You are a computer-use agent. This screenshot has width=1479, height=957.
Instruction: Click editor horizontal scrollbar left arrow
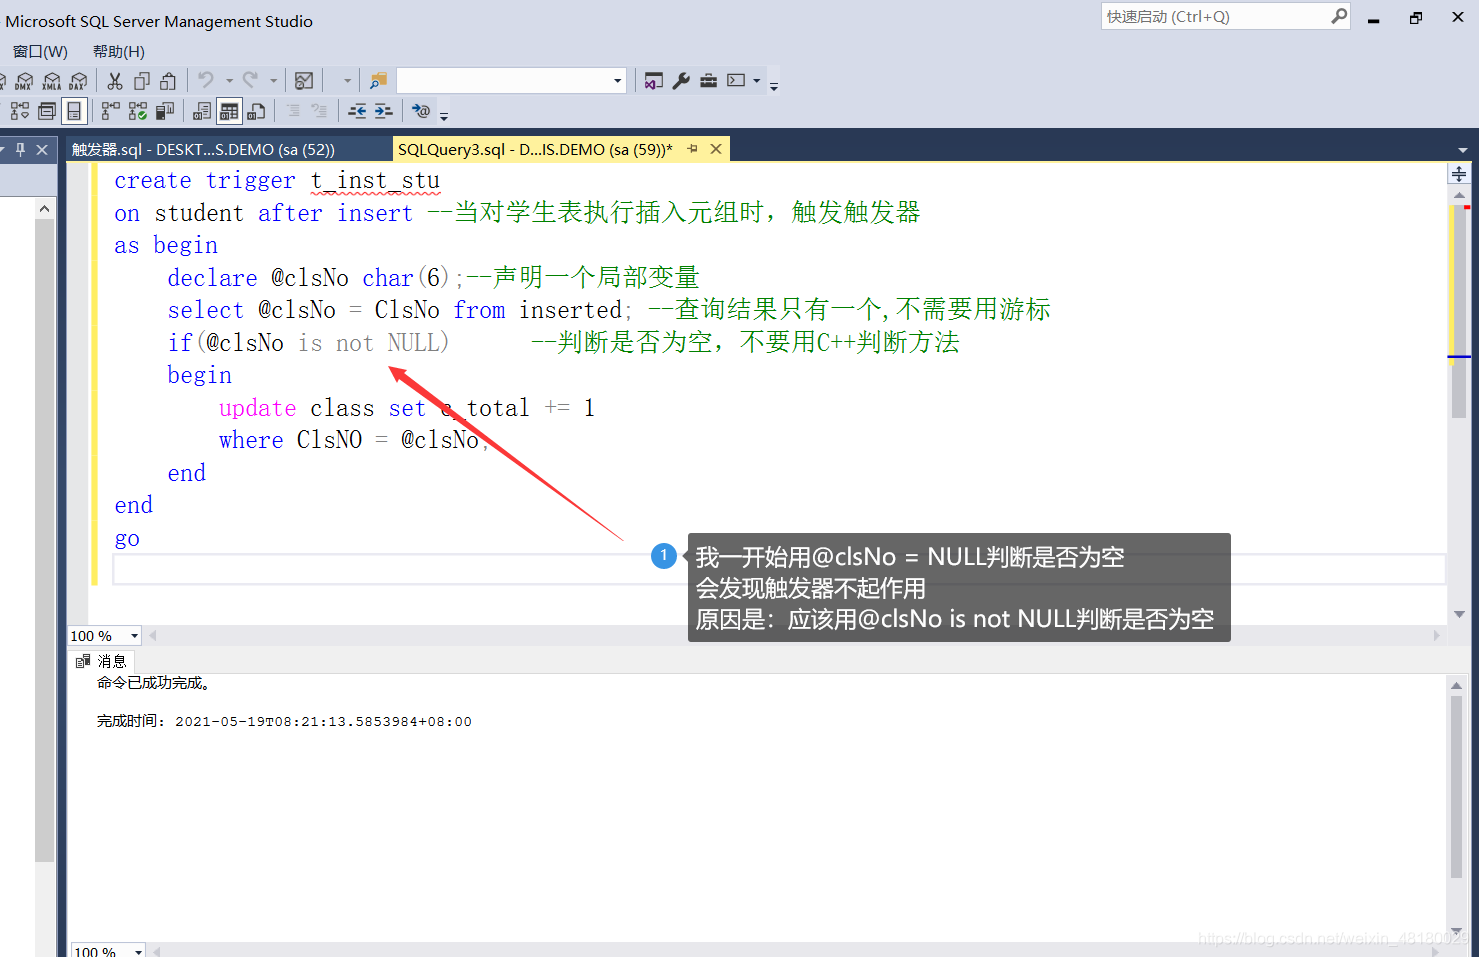pyautogui.click(x=153, y=636)
